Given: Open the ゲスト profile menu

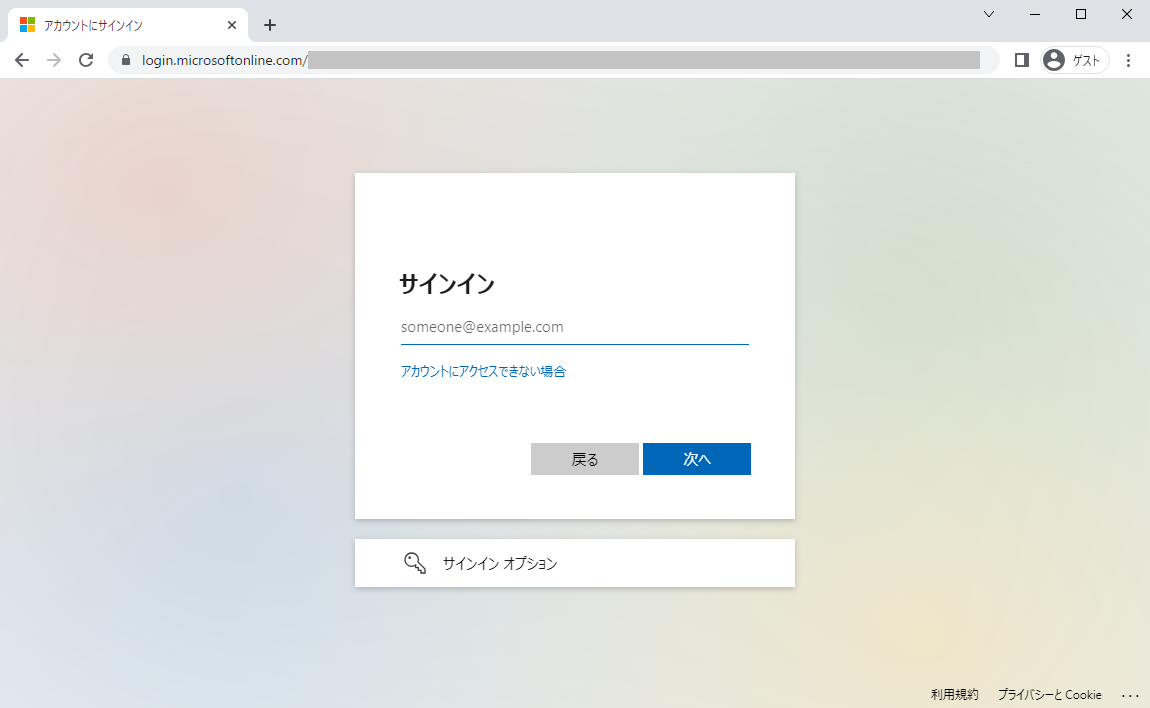Looking at the screenshot, I should (x=1074, y=60).
